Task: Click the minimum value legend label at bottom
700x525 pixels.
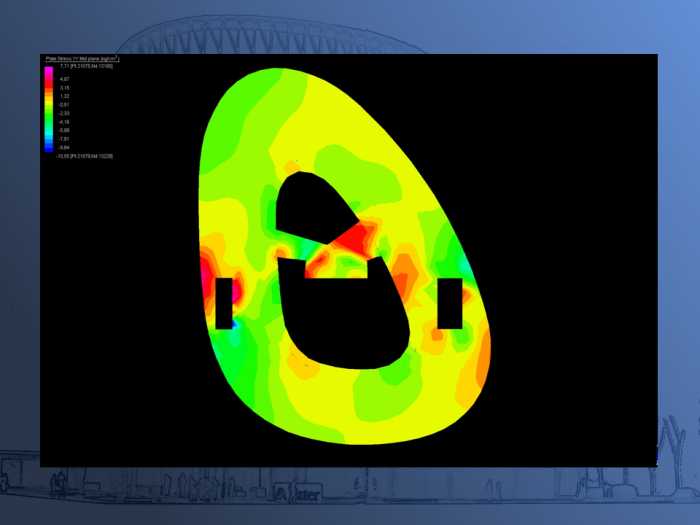Action: pos(84,157)
